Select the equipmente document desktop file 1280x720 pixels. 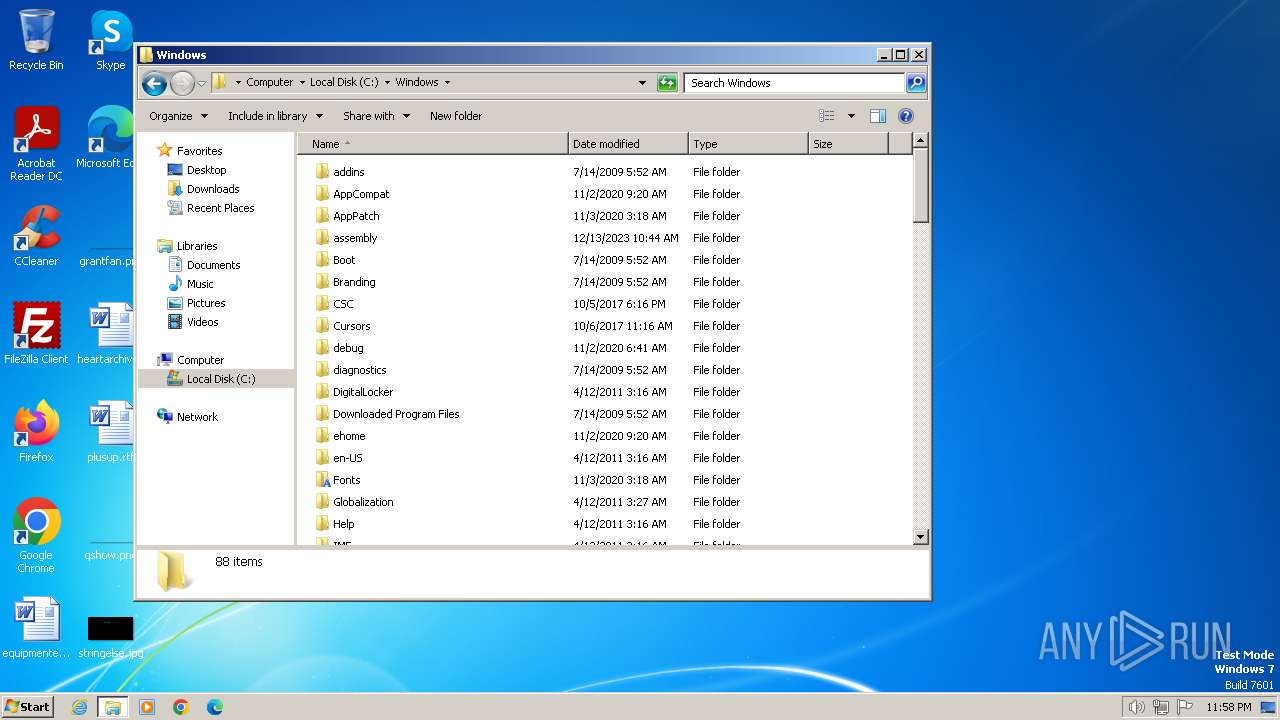[x=36, y=628]
